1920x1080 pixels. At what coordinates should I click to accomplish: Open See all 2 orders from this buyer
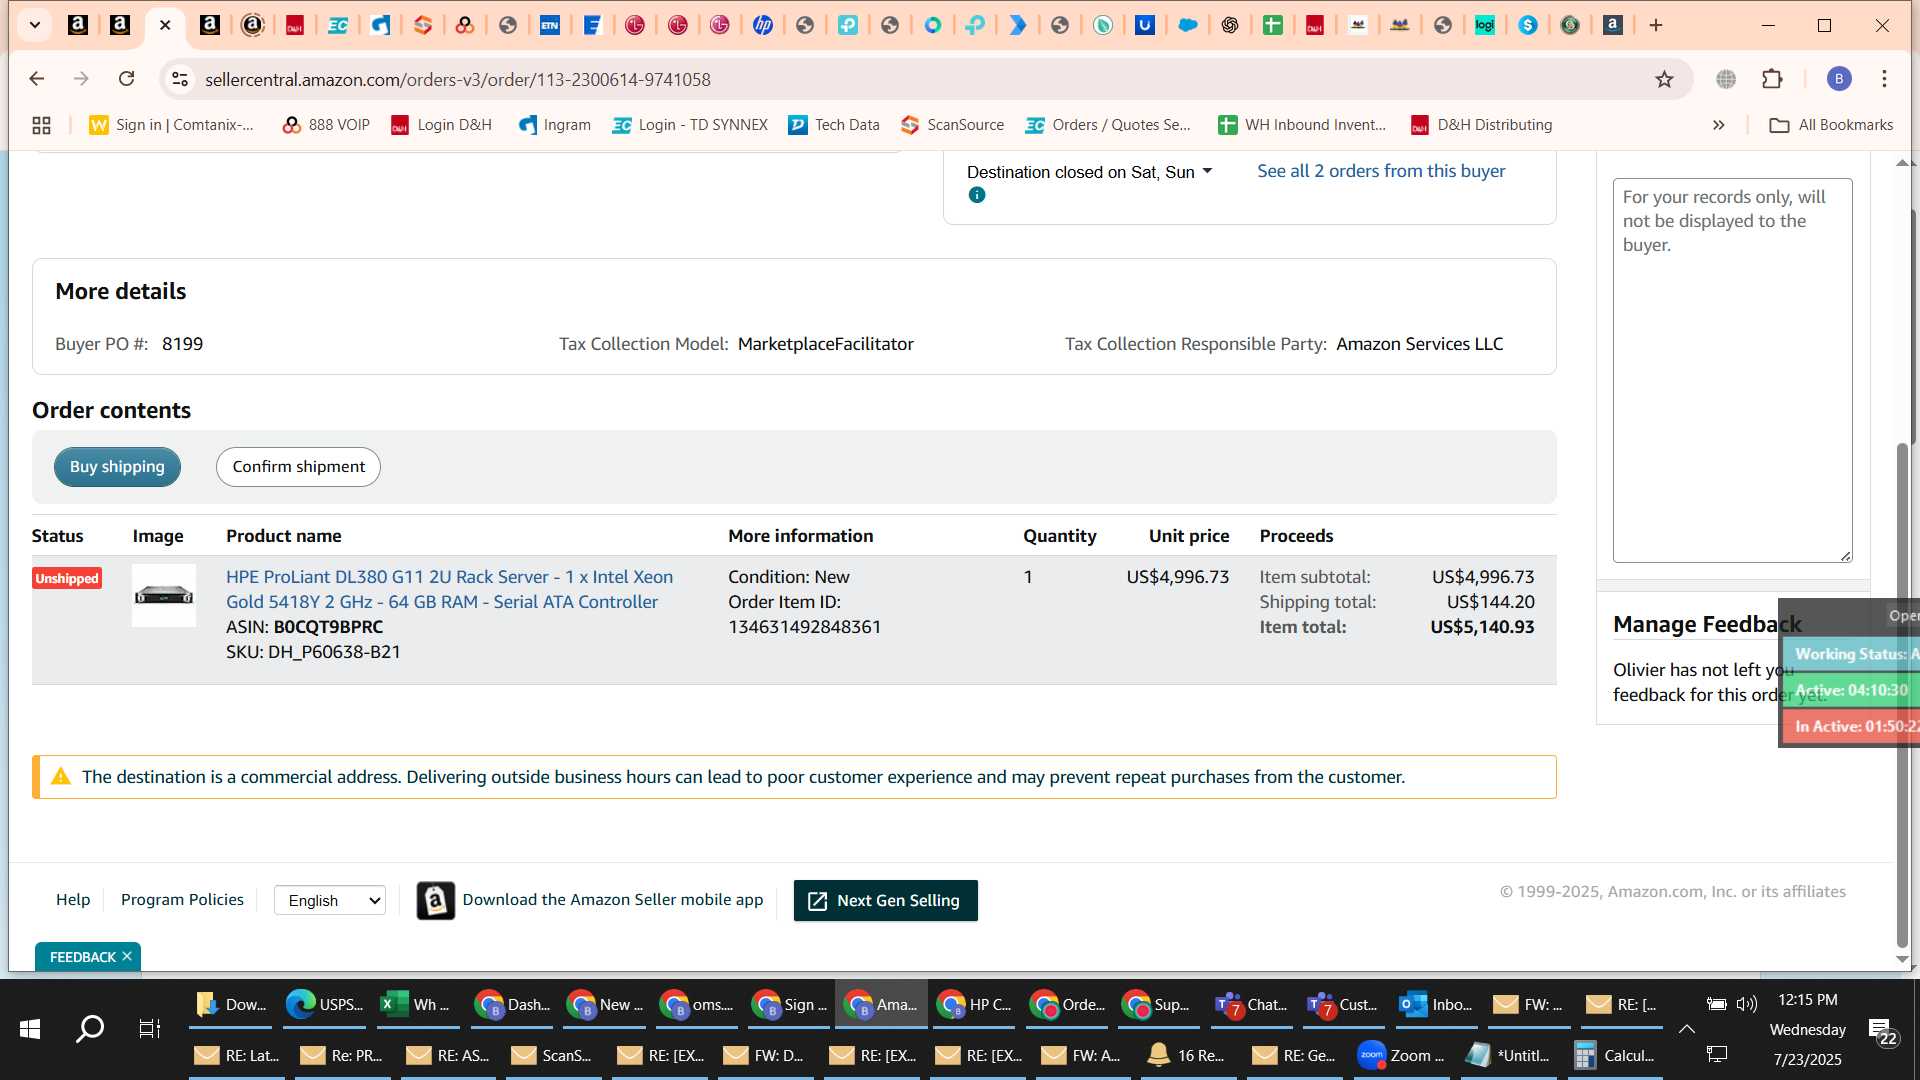[x=1380, y=171]
